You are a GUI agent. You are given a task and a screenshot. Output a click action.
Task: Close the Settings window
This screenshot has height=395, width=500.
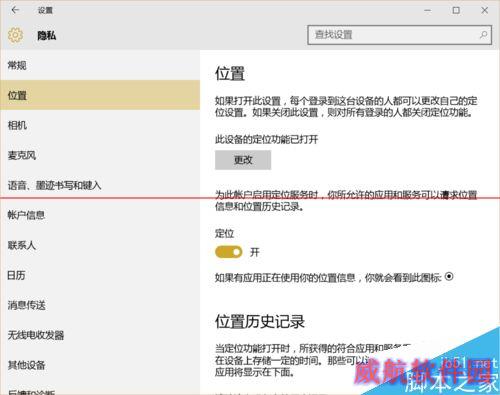[x=484, y=10]
